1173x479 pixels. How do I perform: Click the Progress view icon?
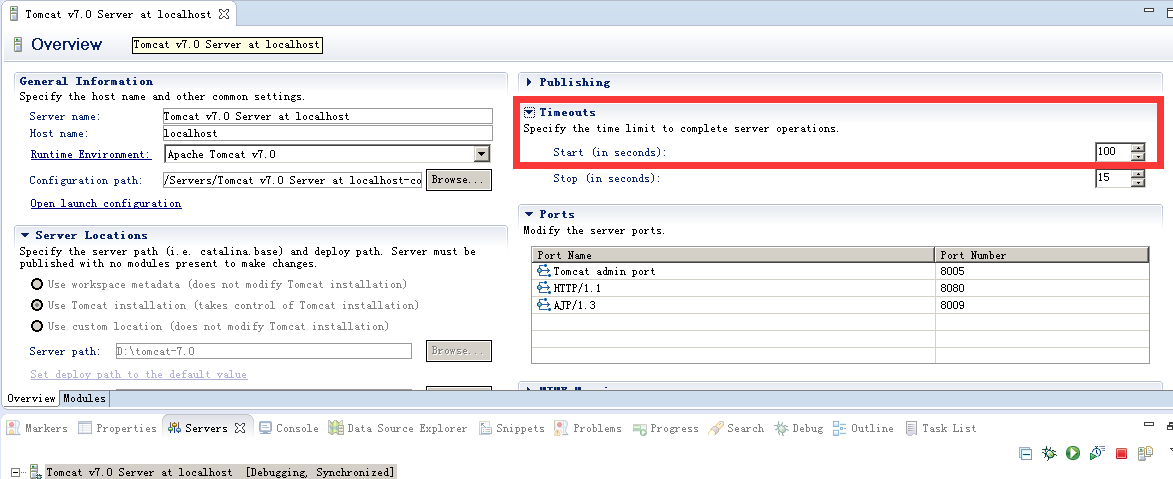[x=640, y=429]
